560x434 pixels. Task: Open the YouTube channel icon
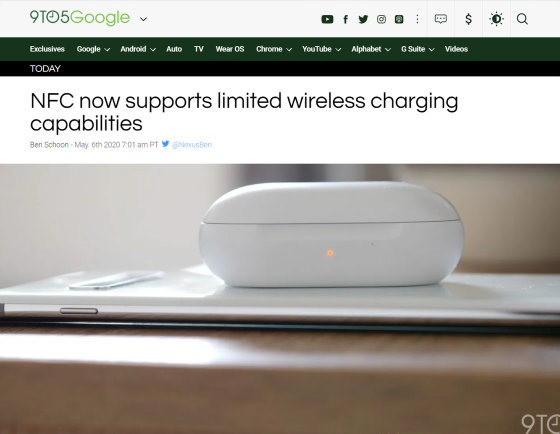(x=327, y=19)
